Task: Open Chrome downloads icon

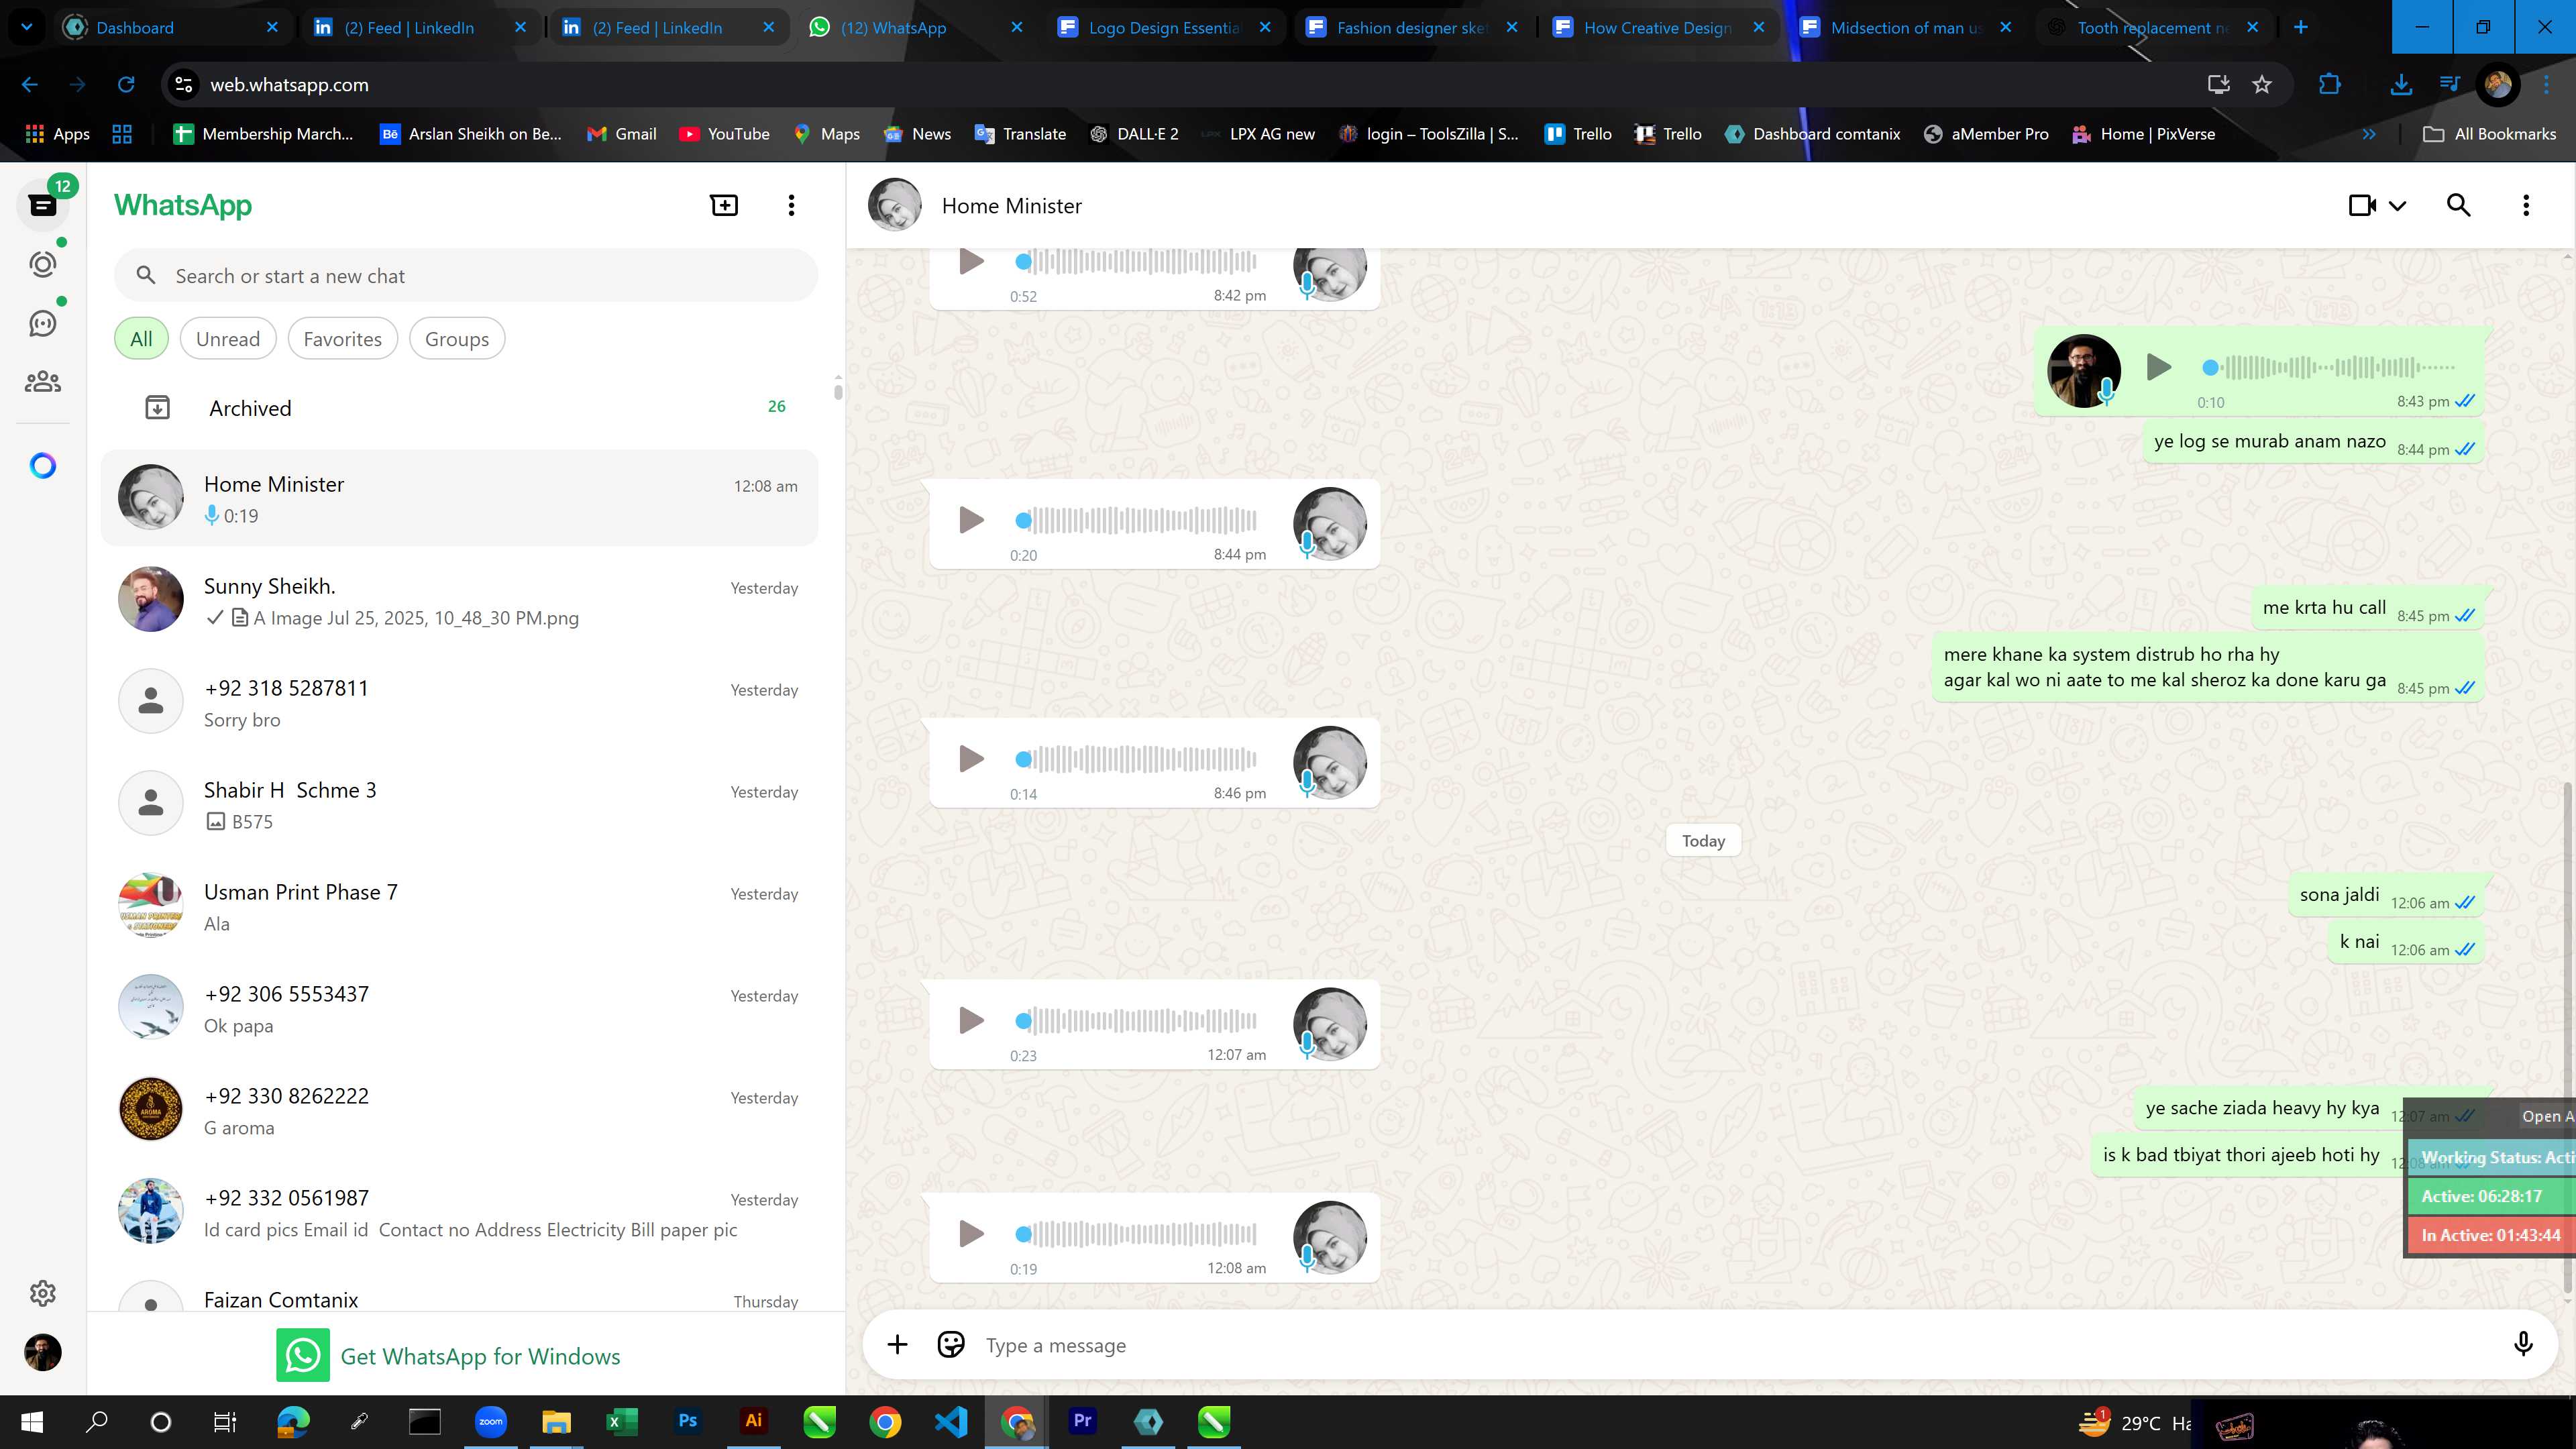Action: [x=2400, y=84]
